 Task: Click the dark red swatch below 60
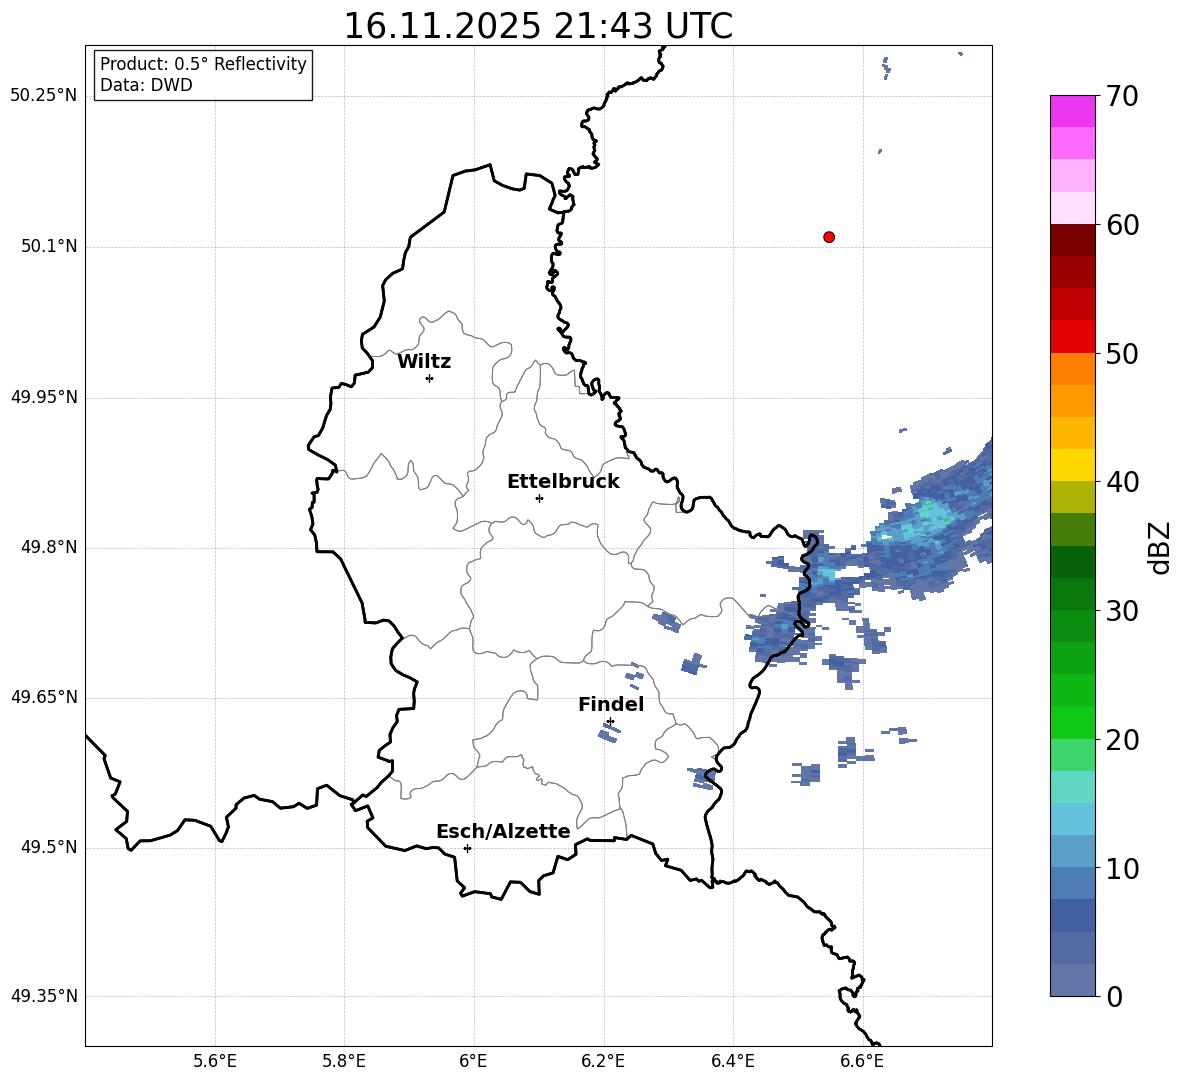1073,240
